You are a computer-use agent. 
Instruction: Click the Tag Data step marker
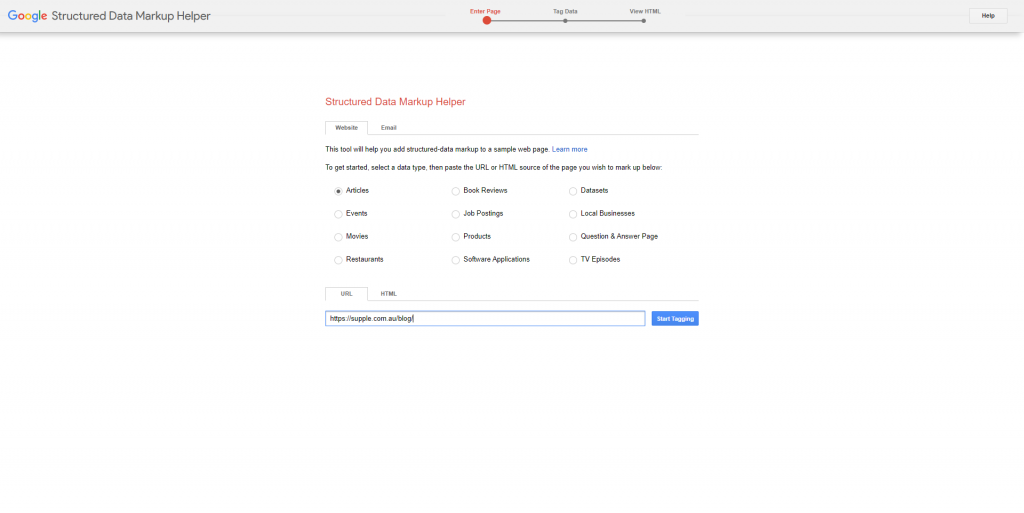[x=565, y=20]
